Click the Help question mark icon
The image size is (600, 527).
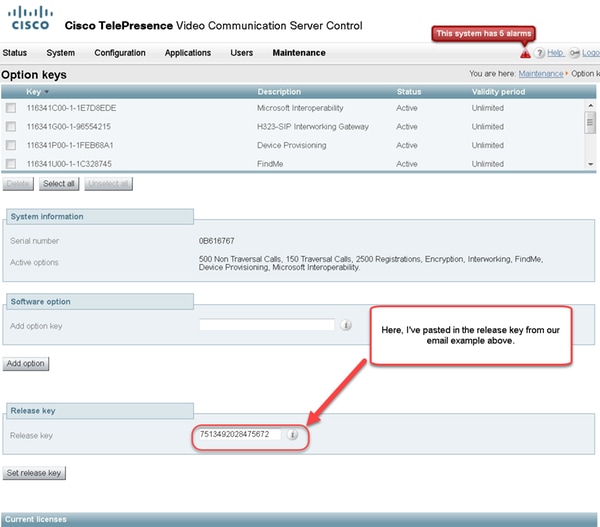click(x=539, y=53)
